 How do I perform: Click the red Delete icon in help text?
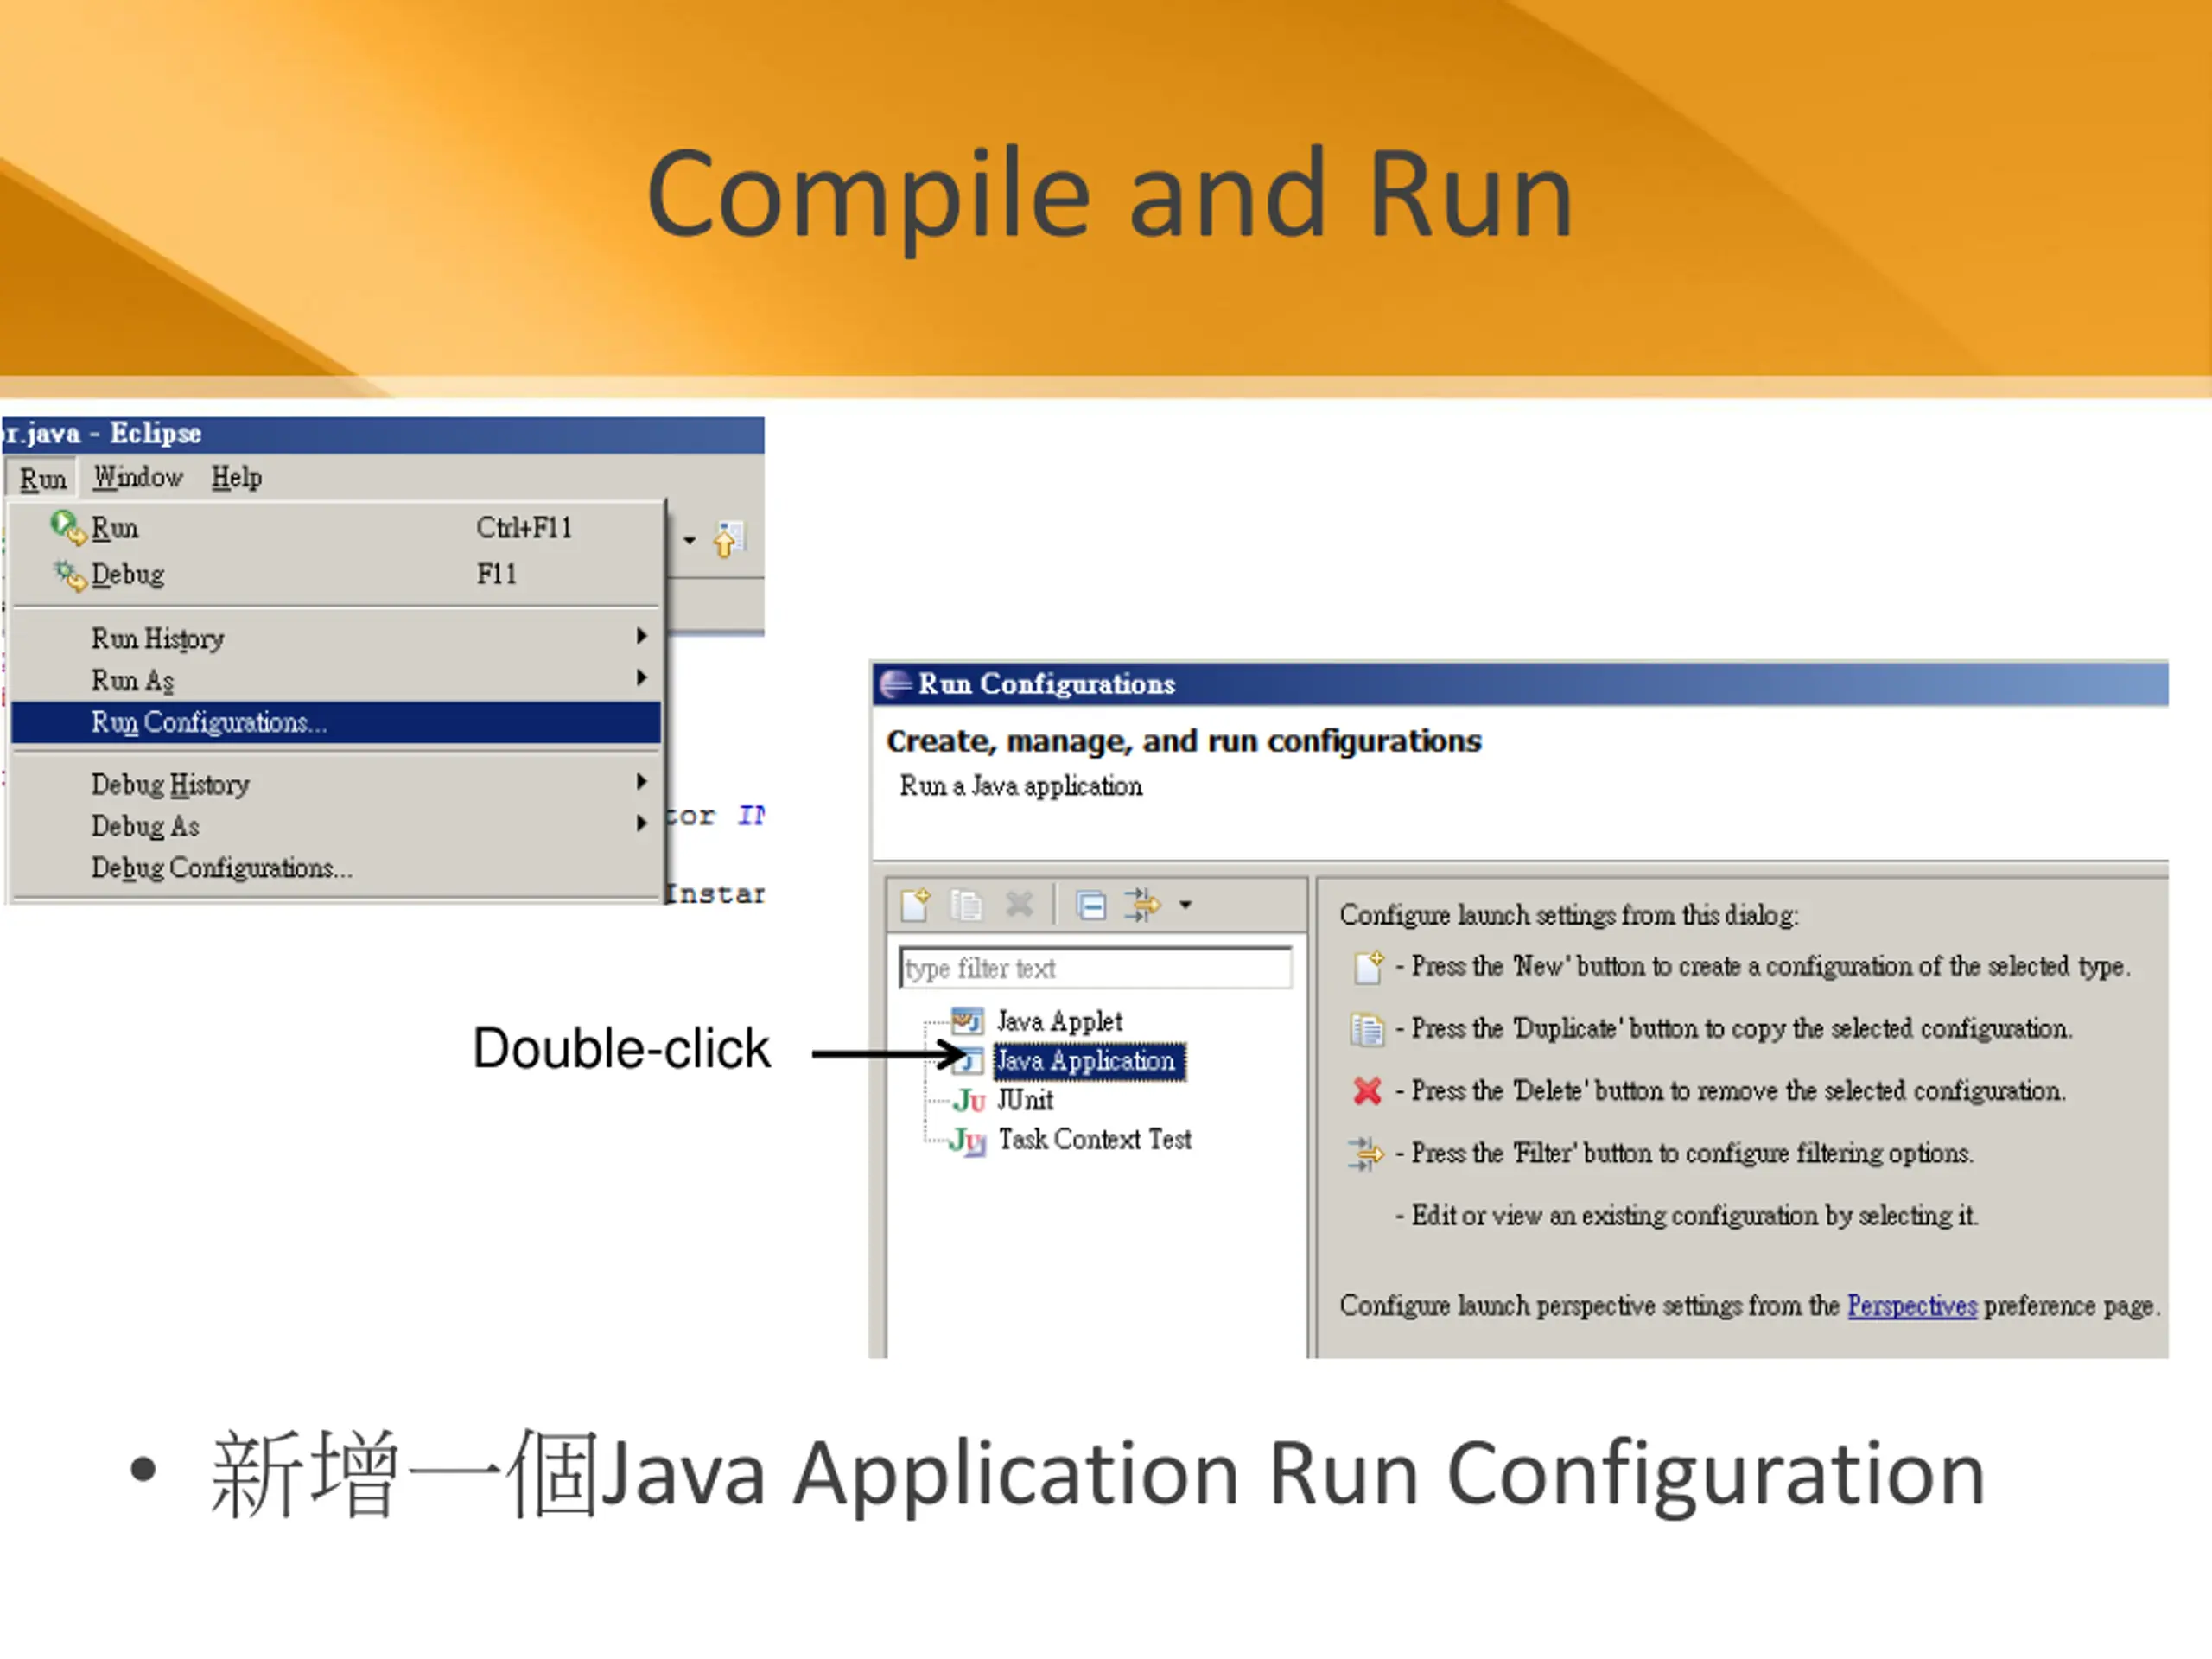1367,1091
